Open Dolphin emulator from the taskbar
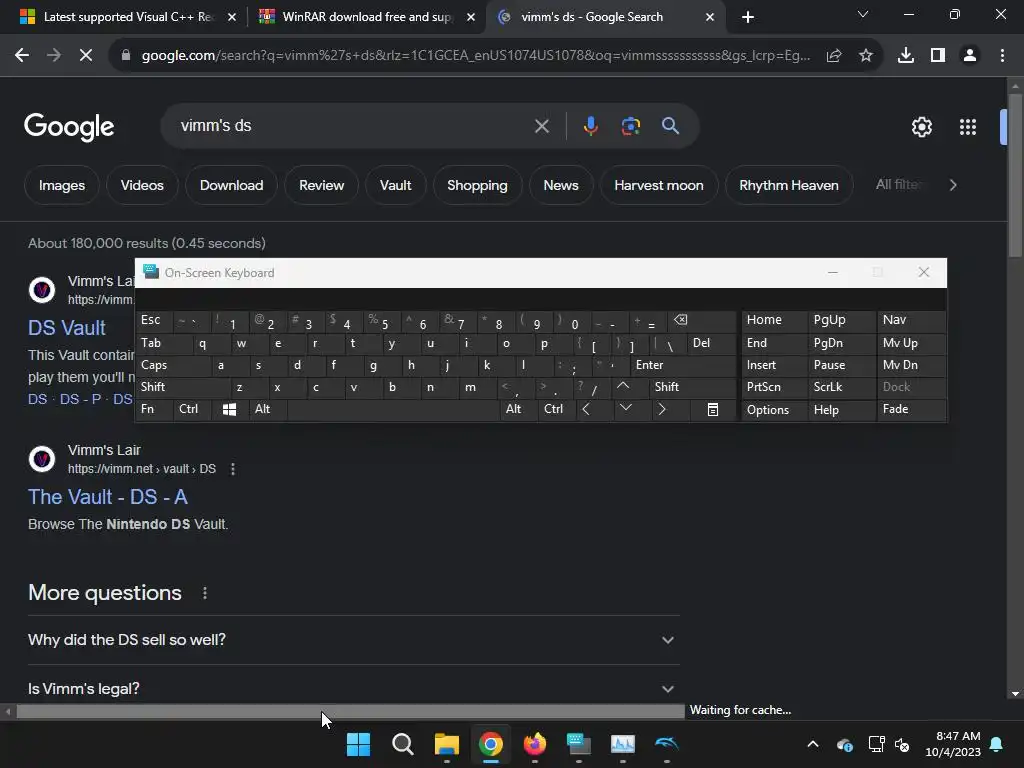Image resolution: width=1024 pixels, height=768 pixels. coord(667,744)
